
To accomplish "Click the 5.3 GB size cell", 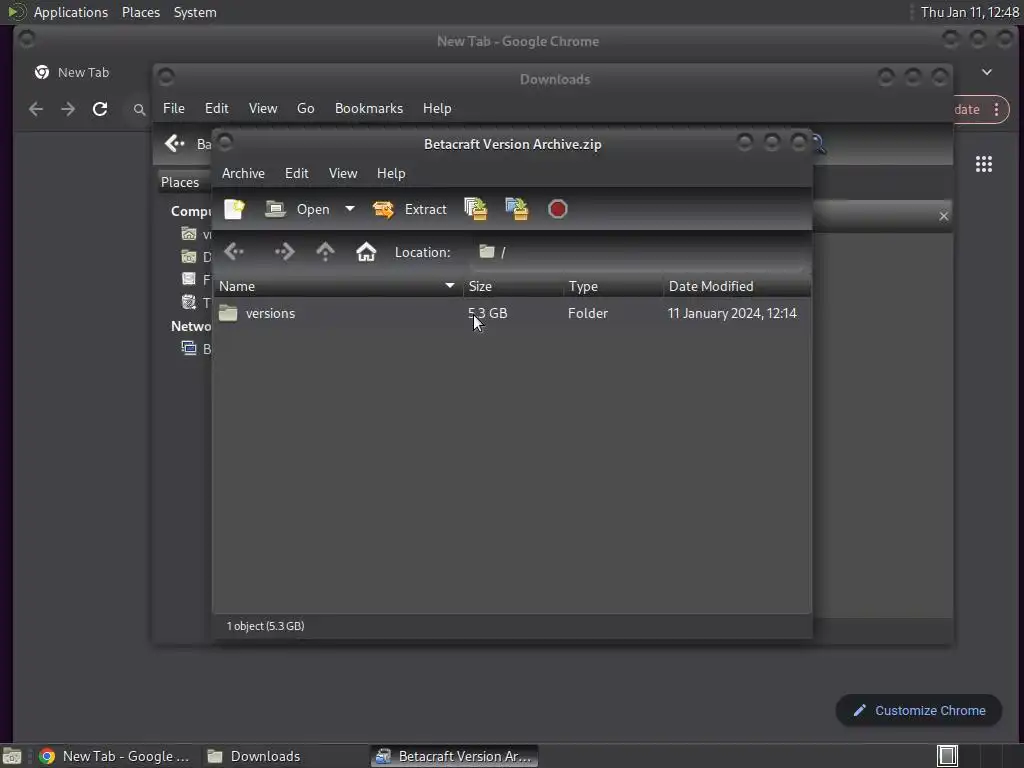I will [488, 313].
